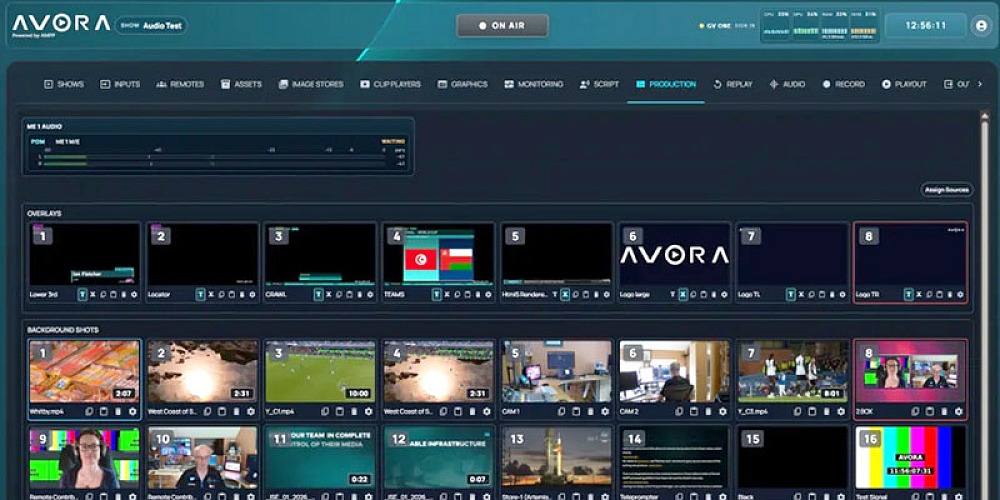Open settings gear for Lower 3rd overlay
The width and height of the screenshot is (1000, 500).
(133, 295)
